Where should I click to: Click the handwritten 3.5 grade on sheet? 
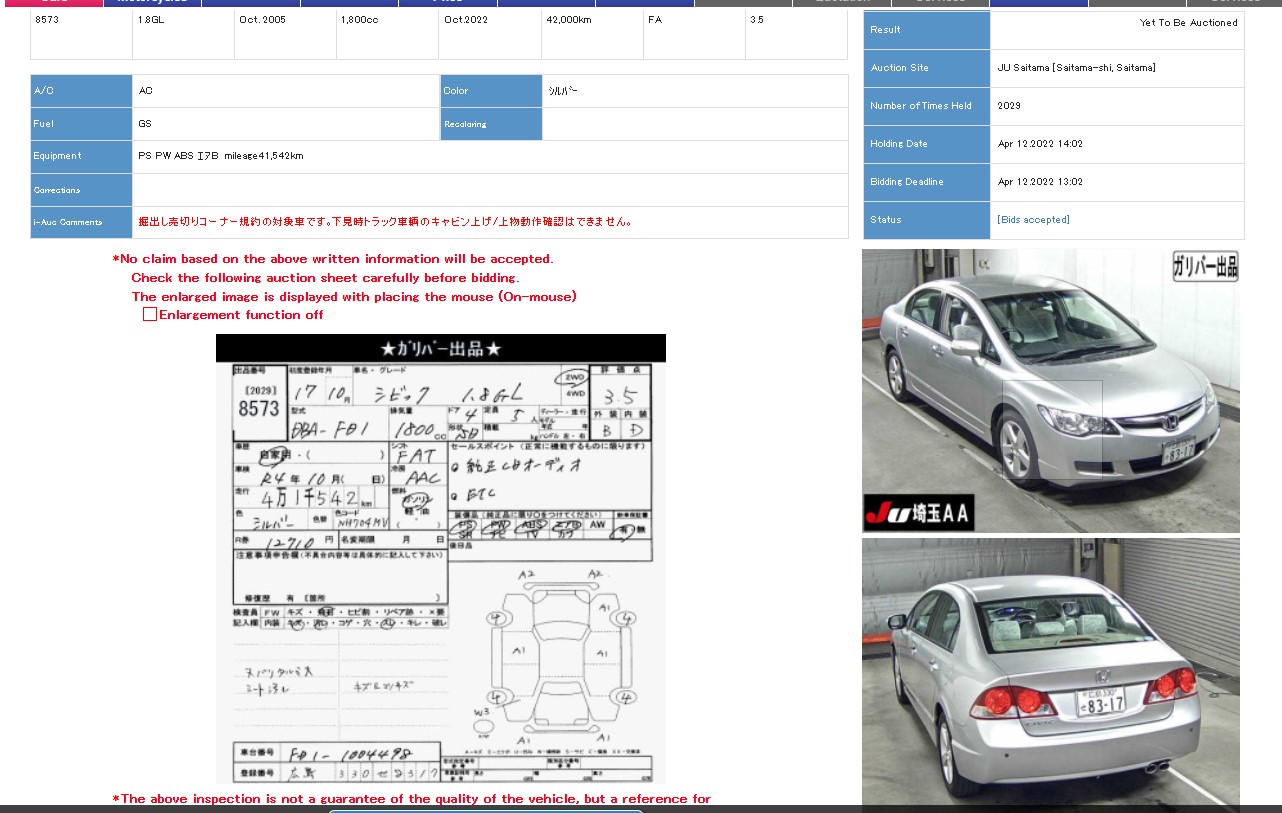(618, 398)
